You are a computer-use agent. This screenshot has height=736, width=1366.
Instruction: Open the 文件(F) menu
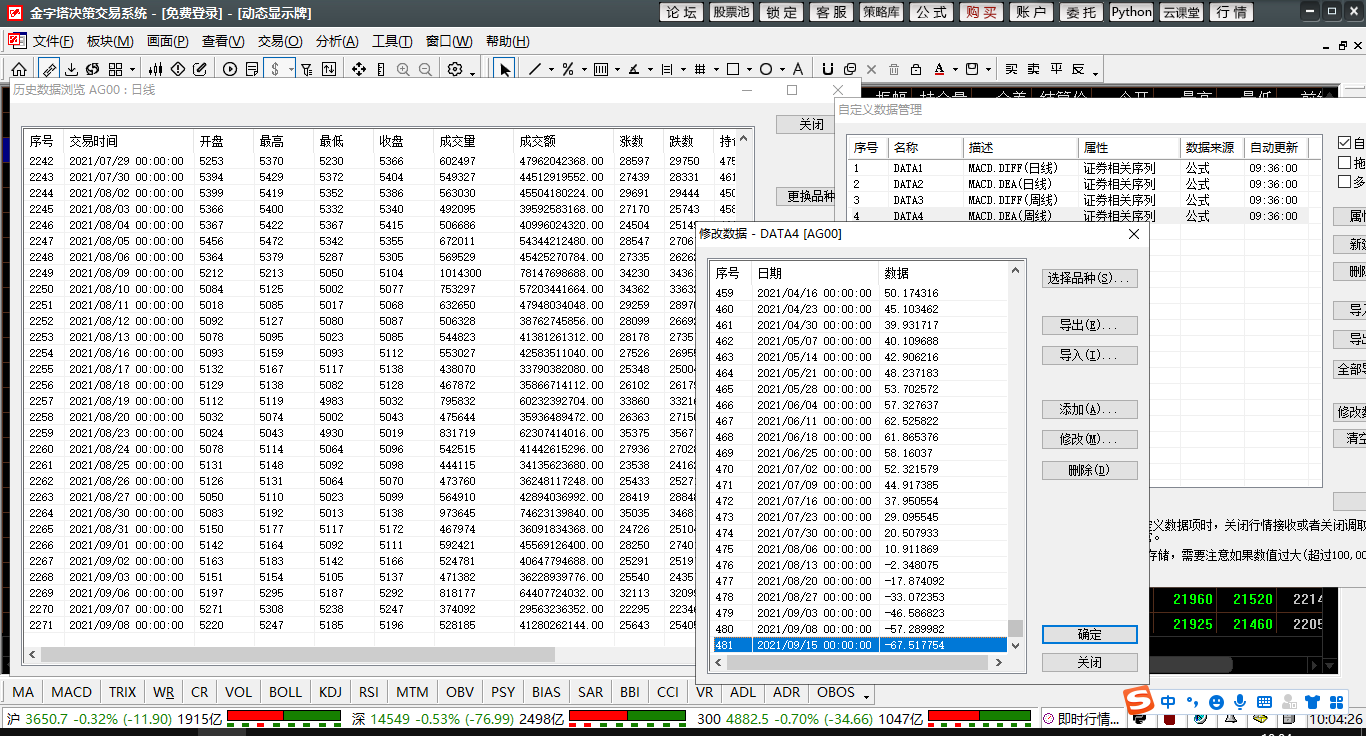click(x=53, y=41)
